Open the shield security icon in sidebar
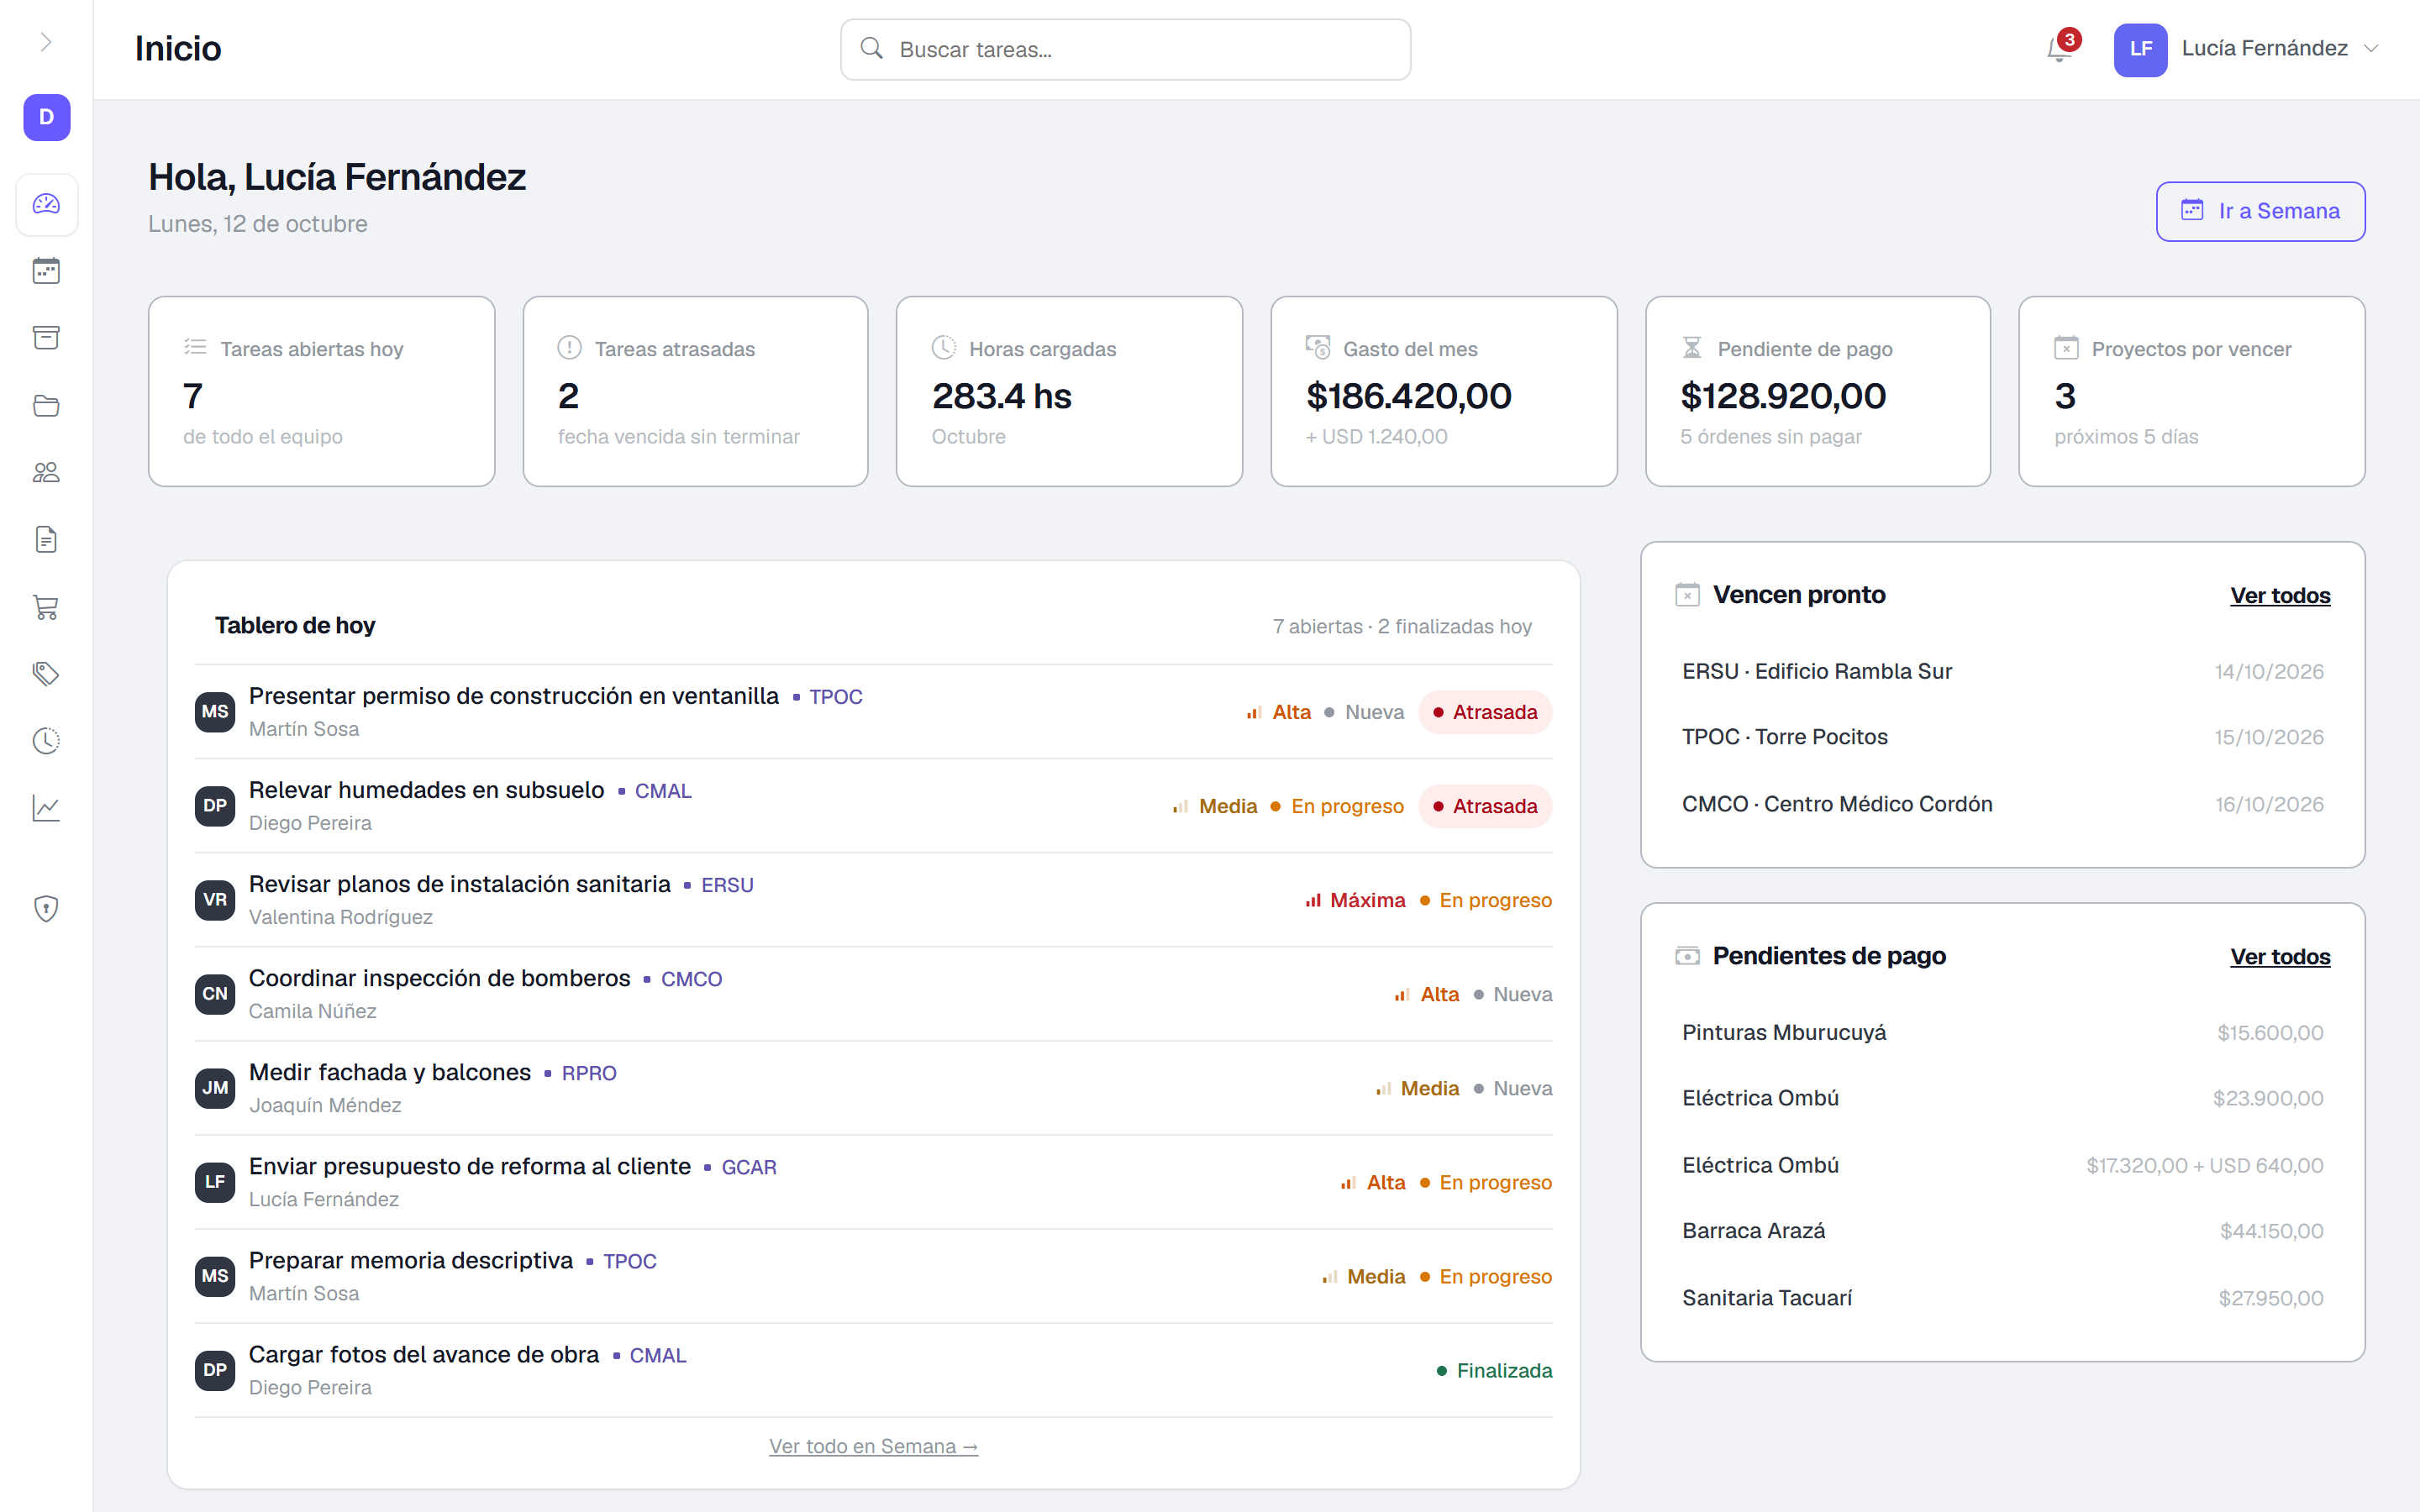The height and width of the screenshot is (1512, 2420). [47, 909]
